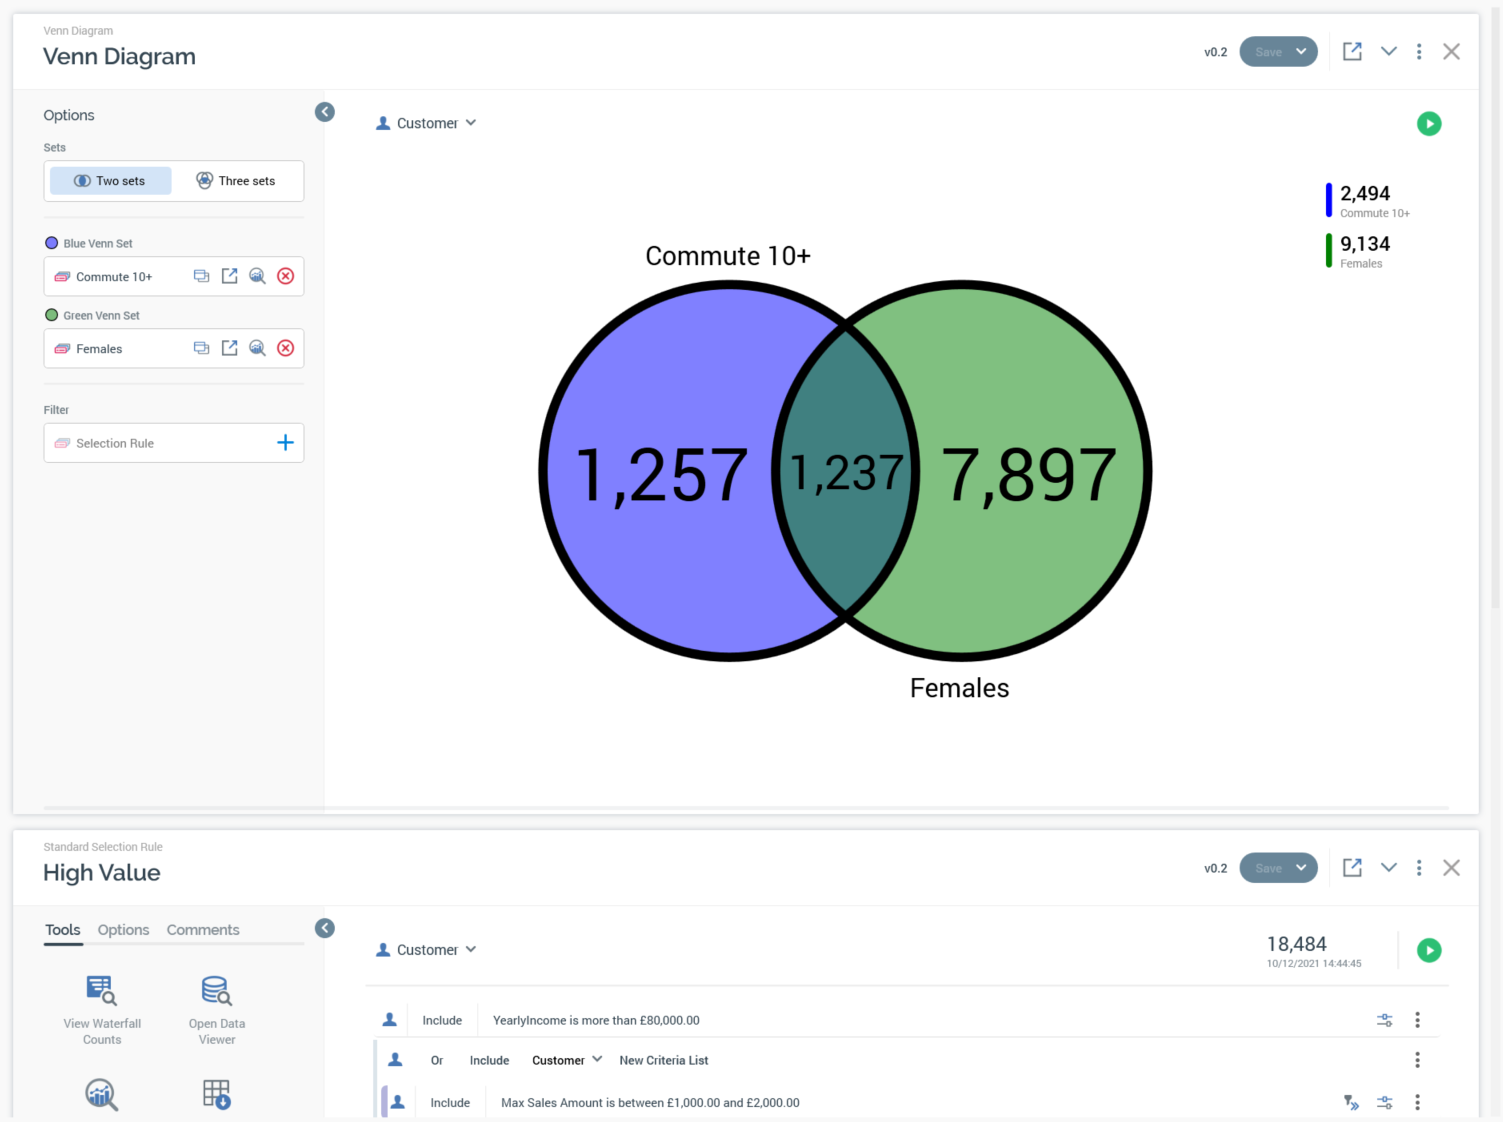Viewport: 1503px width, 1122px height.
Task: Click the Venn intersection region showing 1,237
Action: [846, 472]
